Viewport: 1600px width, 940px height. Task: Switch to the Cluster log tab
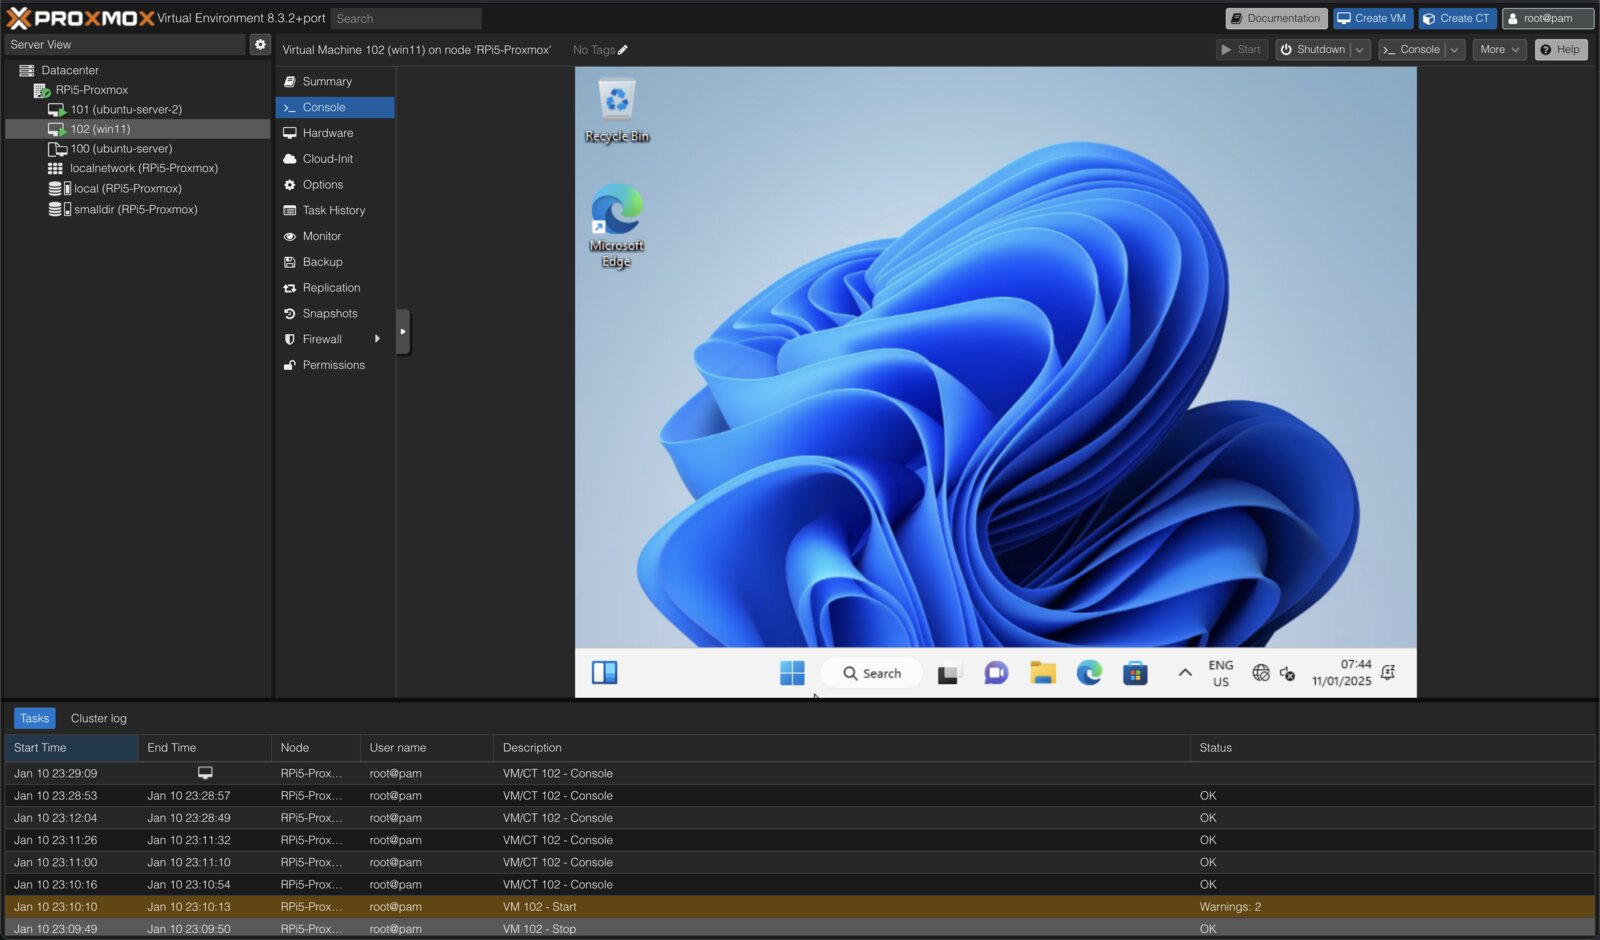[x=99, y=718]
